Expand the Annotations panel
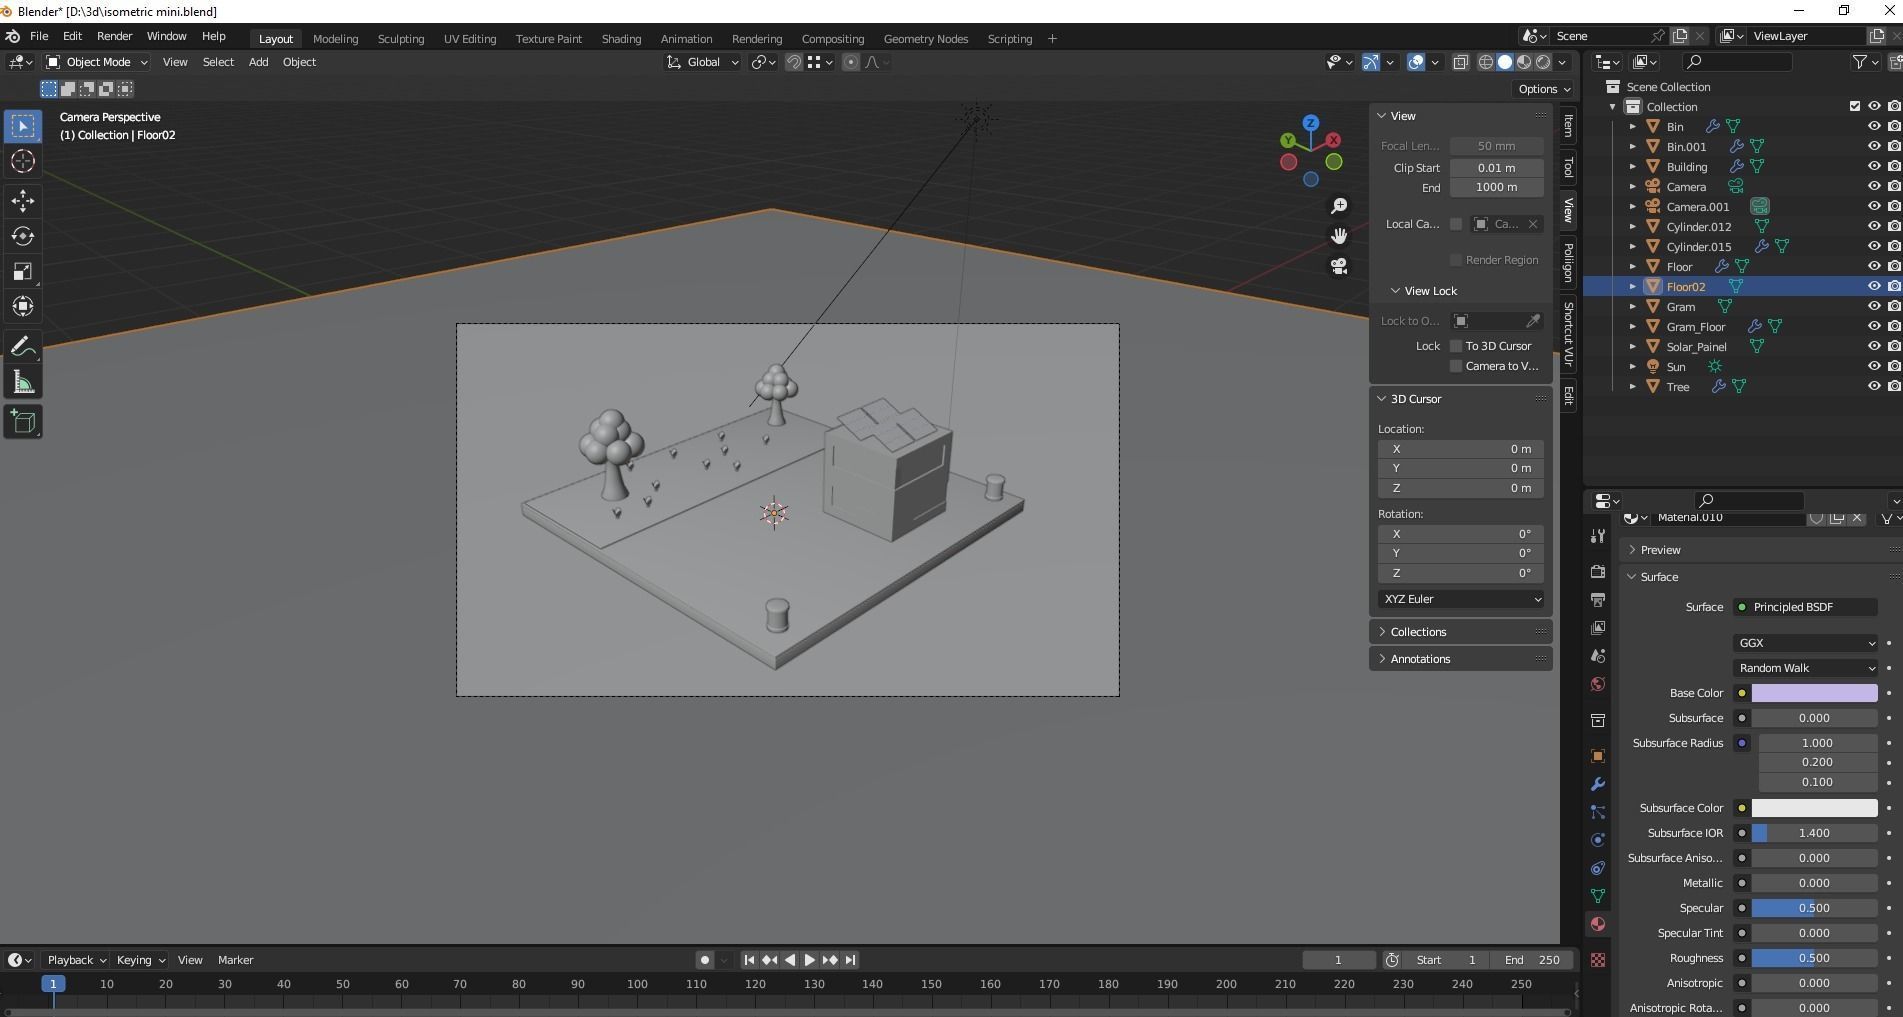The width and height of the screenshot is (1903, 1017). [x=1460, y=659]
